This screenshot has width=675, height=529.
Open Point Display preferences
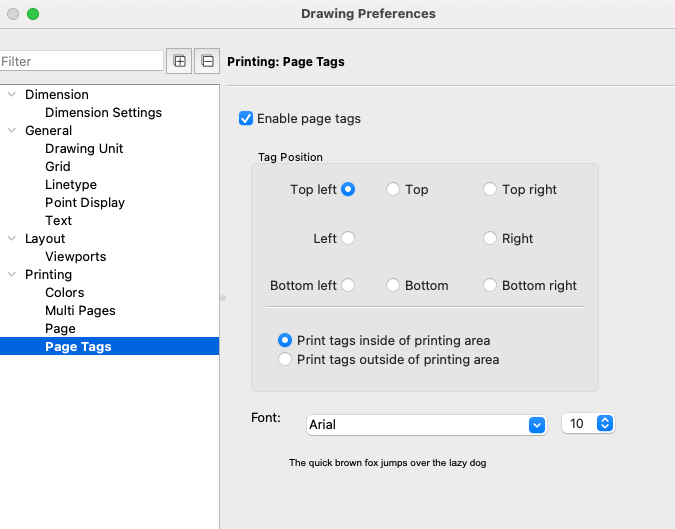point(85,202)
